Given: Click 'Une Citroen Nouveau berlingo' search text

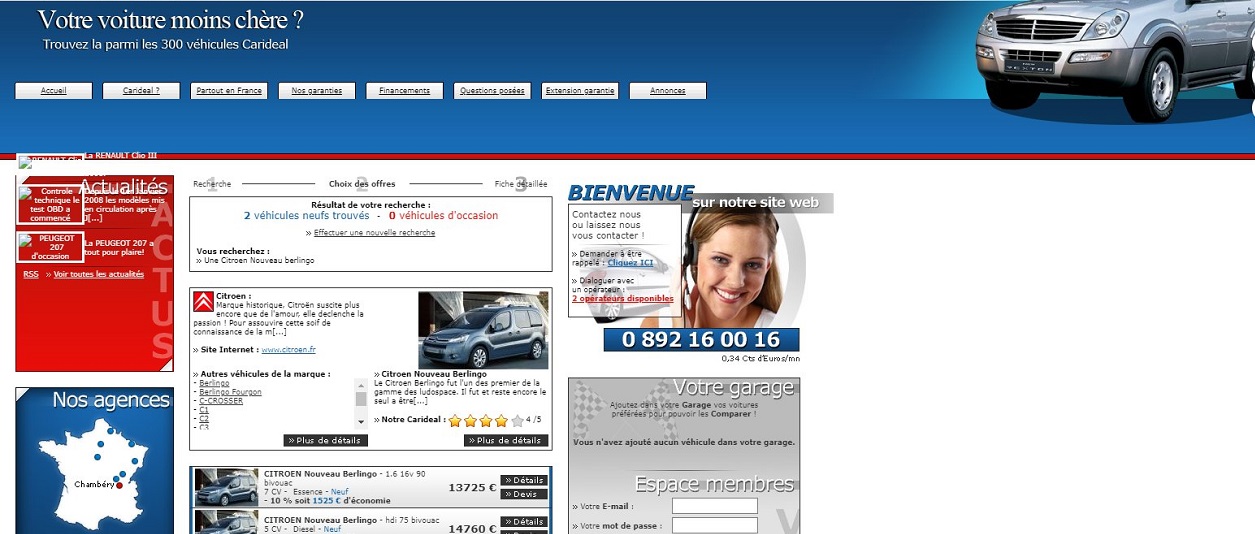Looking at the screenshot, I should click(259, 260).
